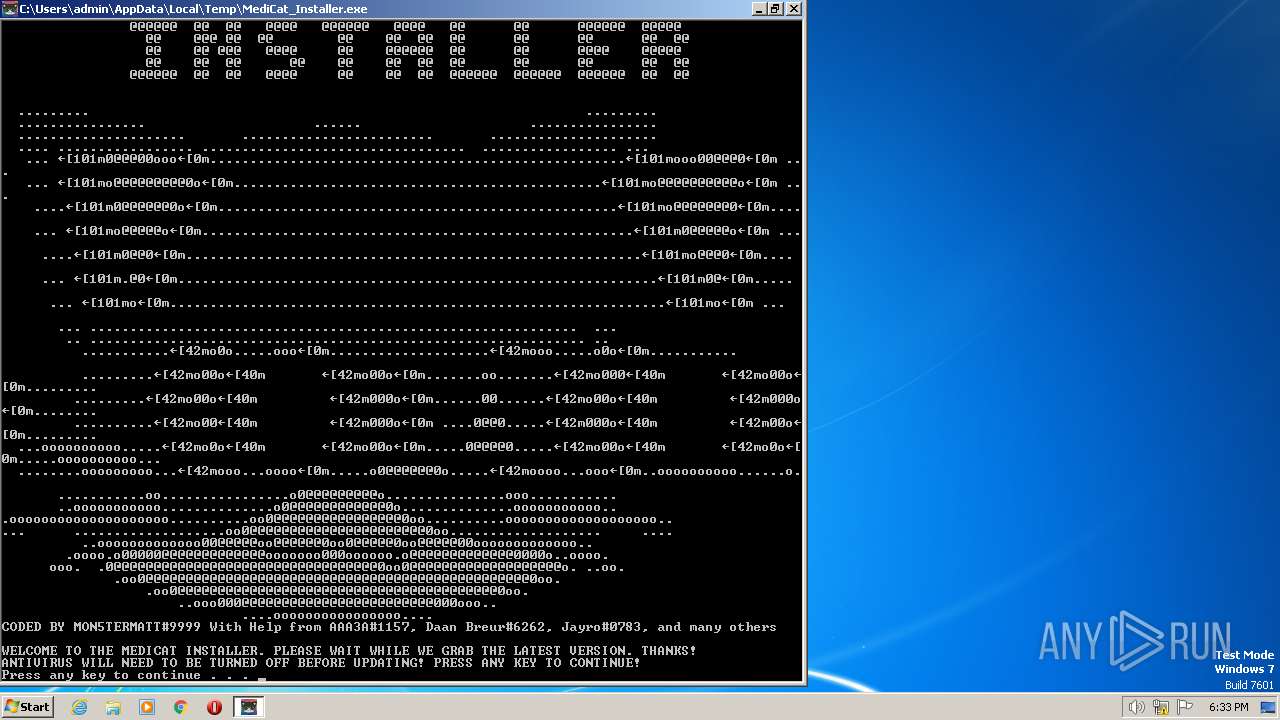Click the 'CODED BY MON5TERMATT#9999' credits line
The image size is (1280, 720).
click(x=389, y=627)
